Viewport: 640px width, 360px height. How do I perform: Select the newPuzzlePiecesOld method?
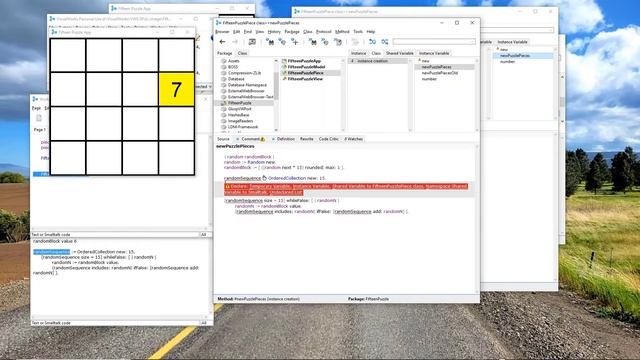coord(440,73)
